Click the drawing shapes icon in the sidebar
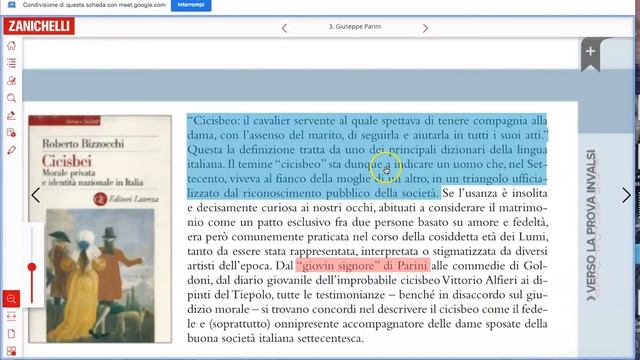640x360 pixels. 11,80
